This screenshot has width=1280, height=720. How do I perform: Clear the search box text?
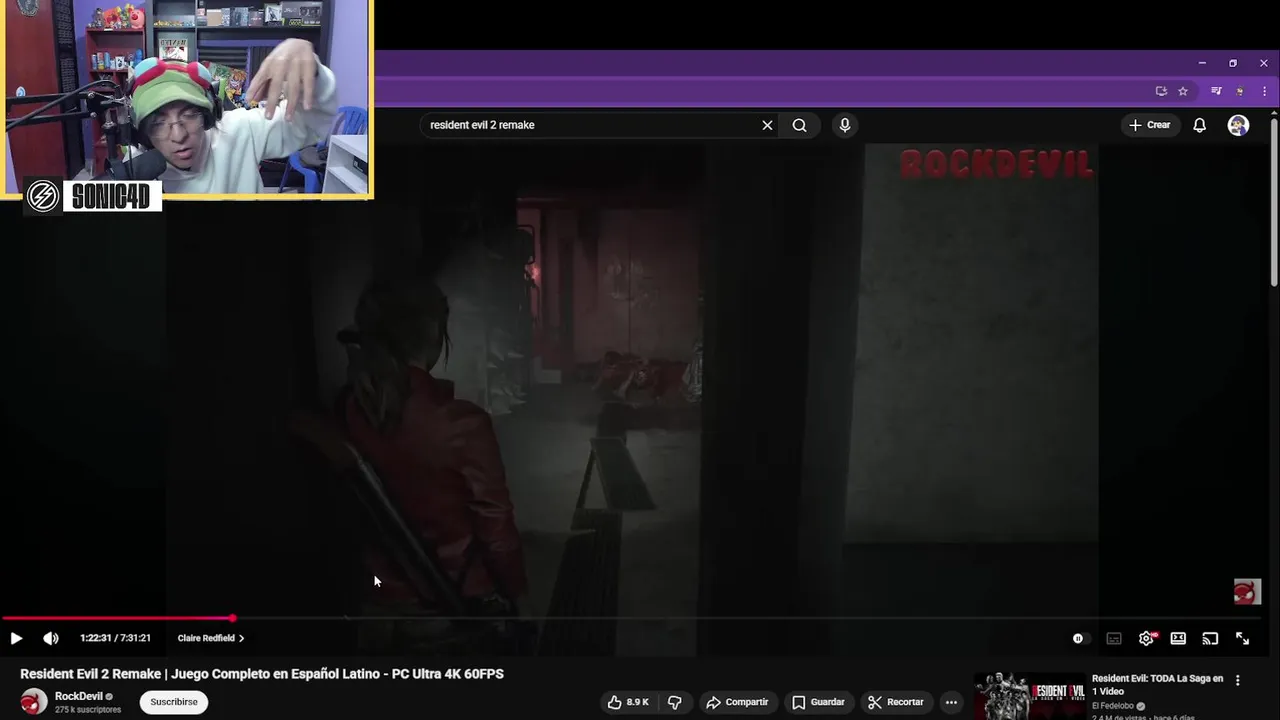(x=767, y=125)
